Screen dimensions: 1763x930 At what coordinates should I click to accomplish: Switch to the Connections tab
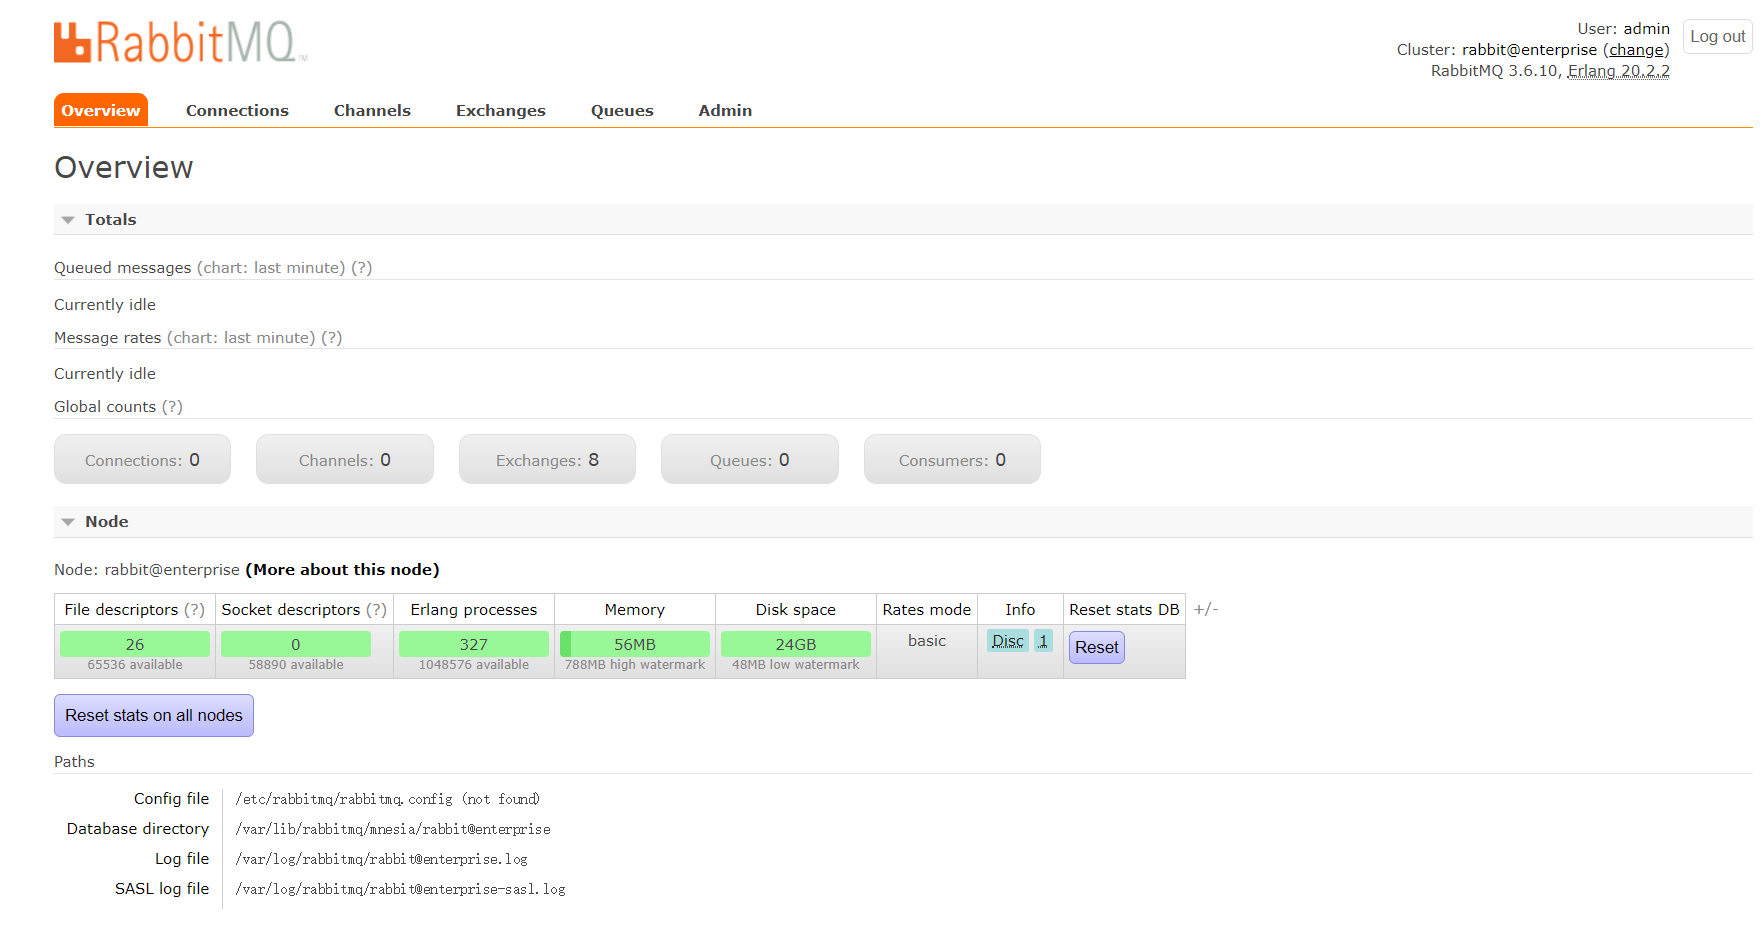coord(237,110)
